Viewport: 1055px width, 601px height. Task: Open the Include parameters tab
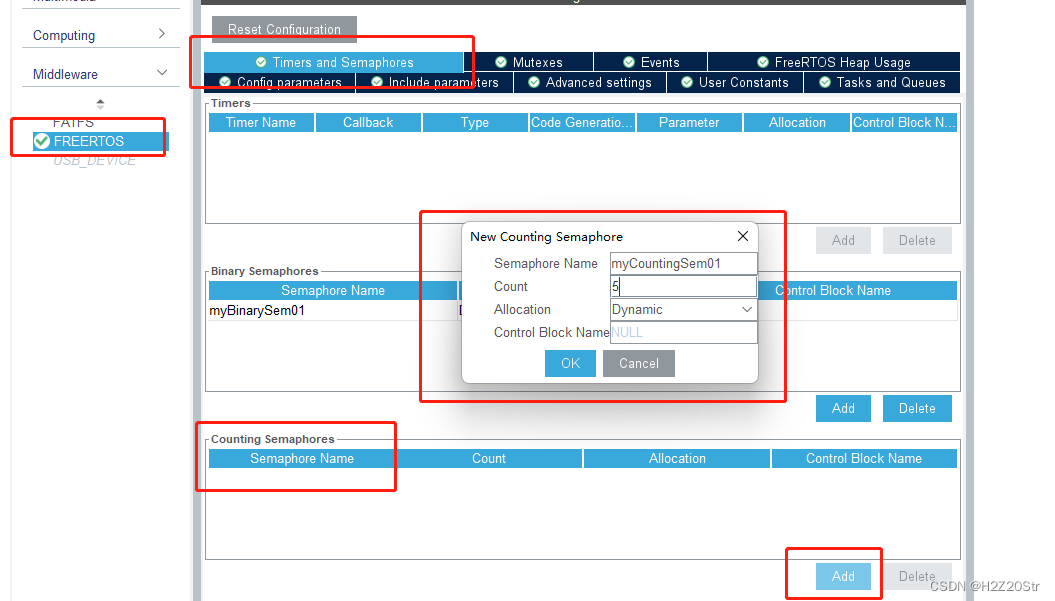pyautogui.click(x=435, y=82)
